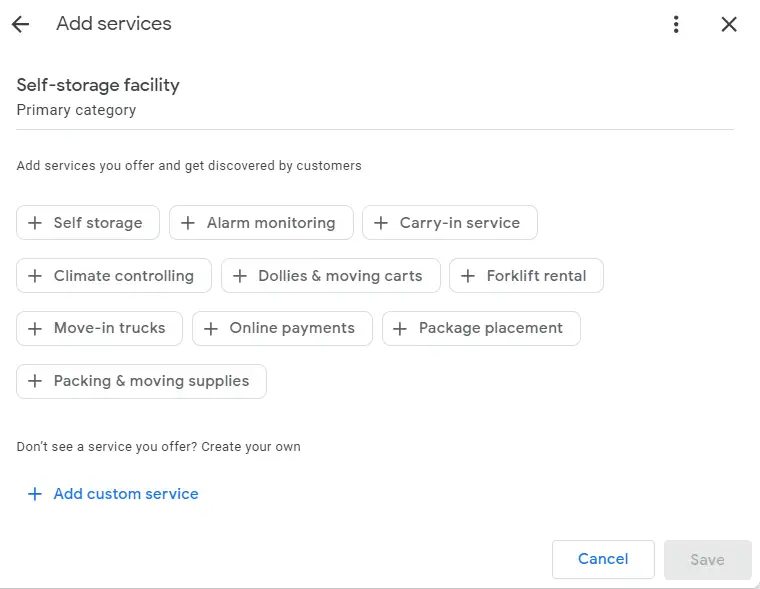The image size is (760, 589).
Task: Click the Add services dialog title
Action: pyautogui.click(x=114, y=23)
